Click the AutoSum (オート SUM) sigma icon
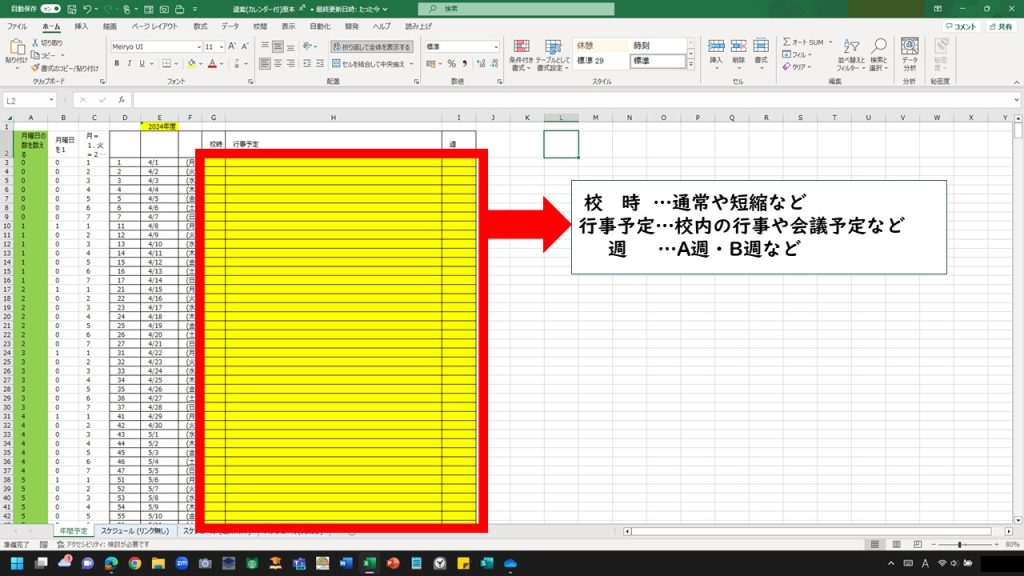 click(x=785, y=42)
